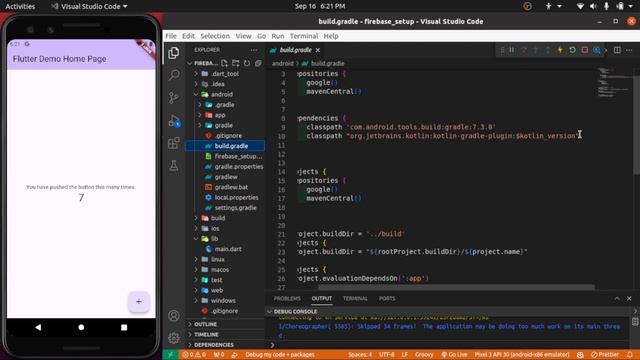Open the Accounts menu in the activity bar
Image resolution: width=640 pixels, height=360 pixels.
tap(174, 316)
